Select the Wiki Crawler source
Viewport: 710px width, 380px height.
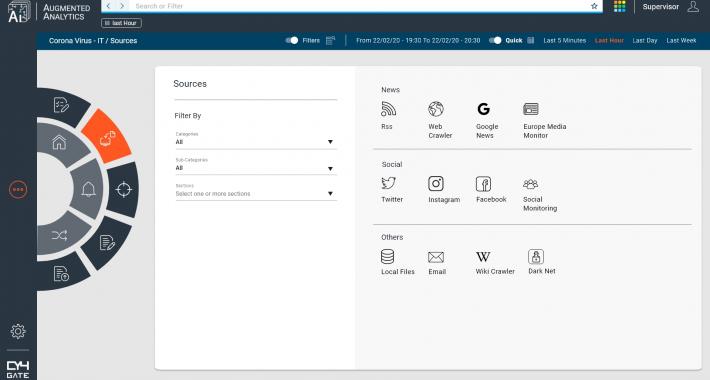(494, 262)
